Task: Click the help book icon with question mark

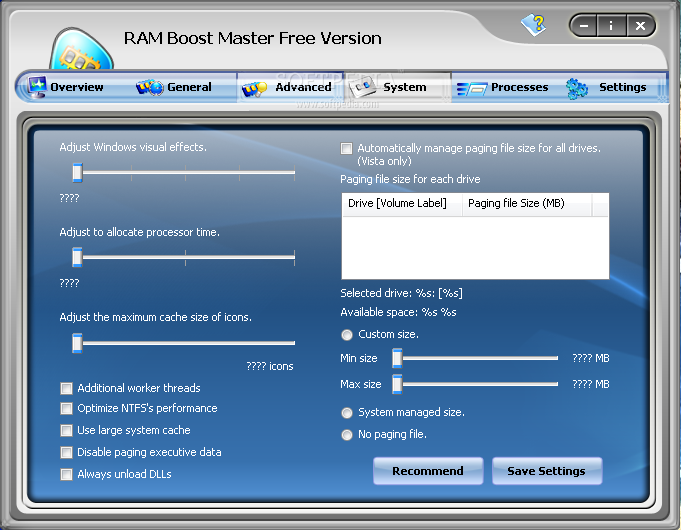Action: 534,25
